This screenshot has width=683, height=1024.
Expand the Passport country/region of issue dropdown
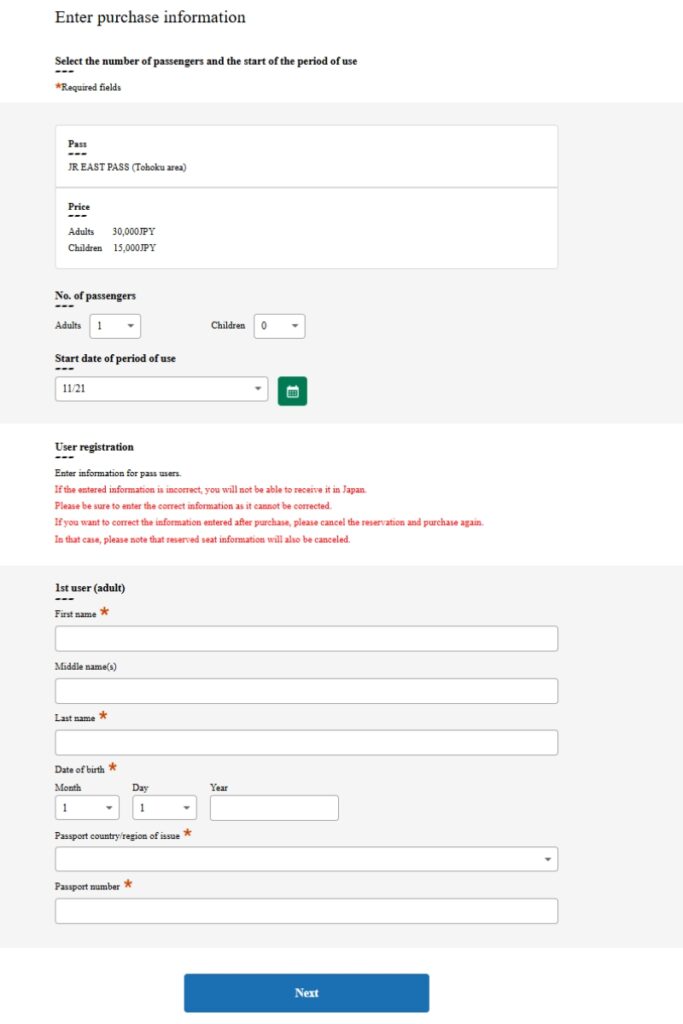coord(305,858)
